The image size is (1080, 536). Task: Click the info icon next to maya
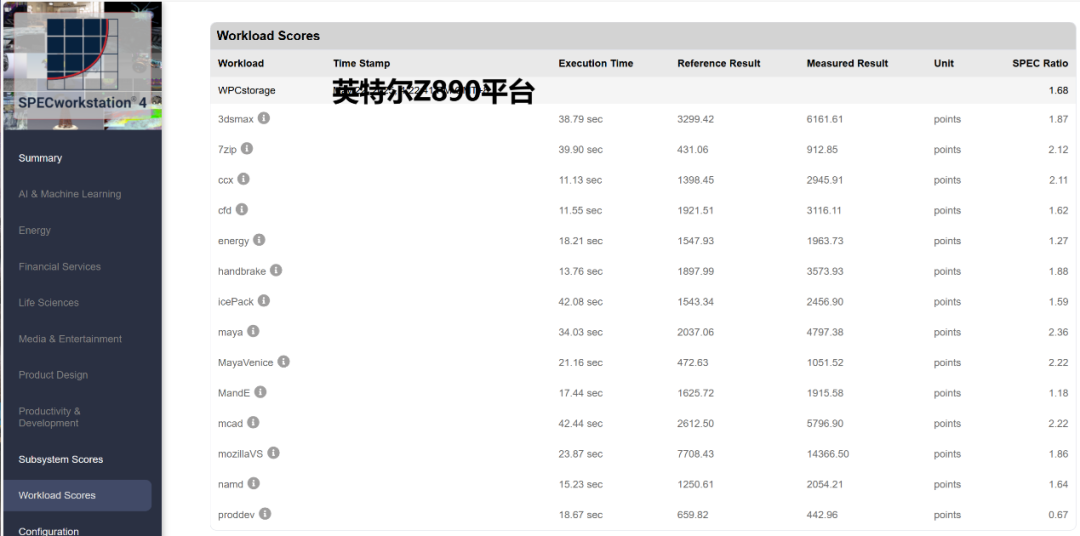[253, 331]
